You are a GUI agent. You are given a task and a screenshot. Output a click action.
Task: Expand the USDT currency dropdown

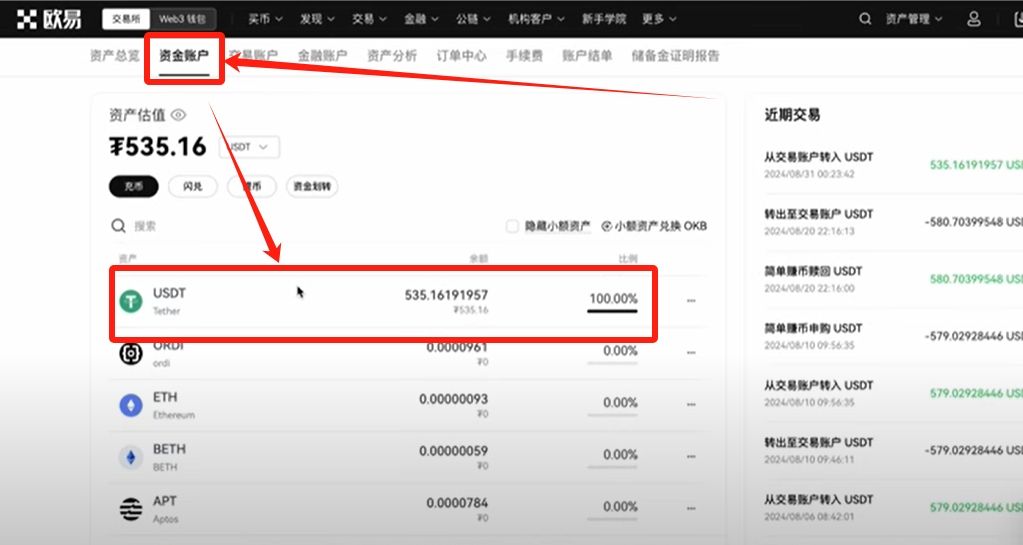point(249,147)
